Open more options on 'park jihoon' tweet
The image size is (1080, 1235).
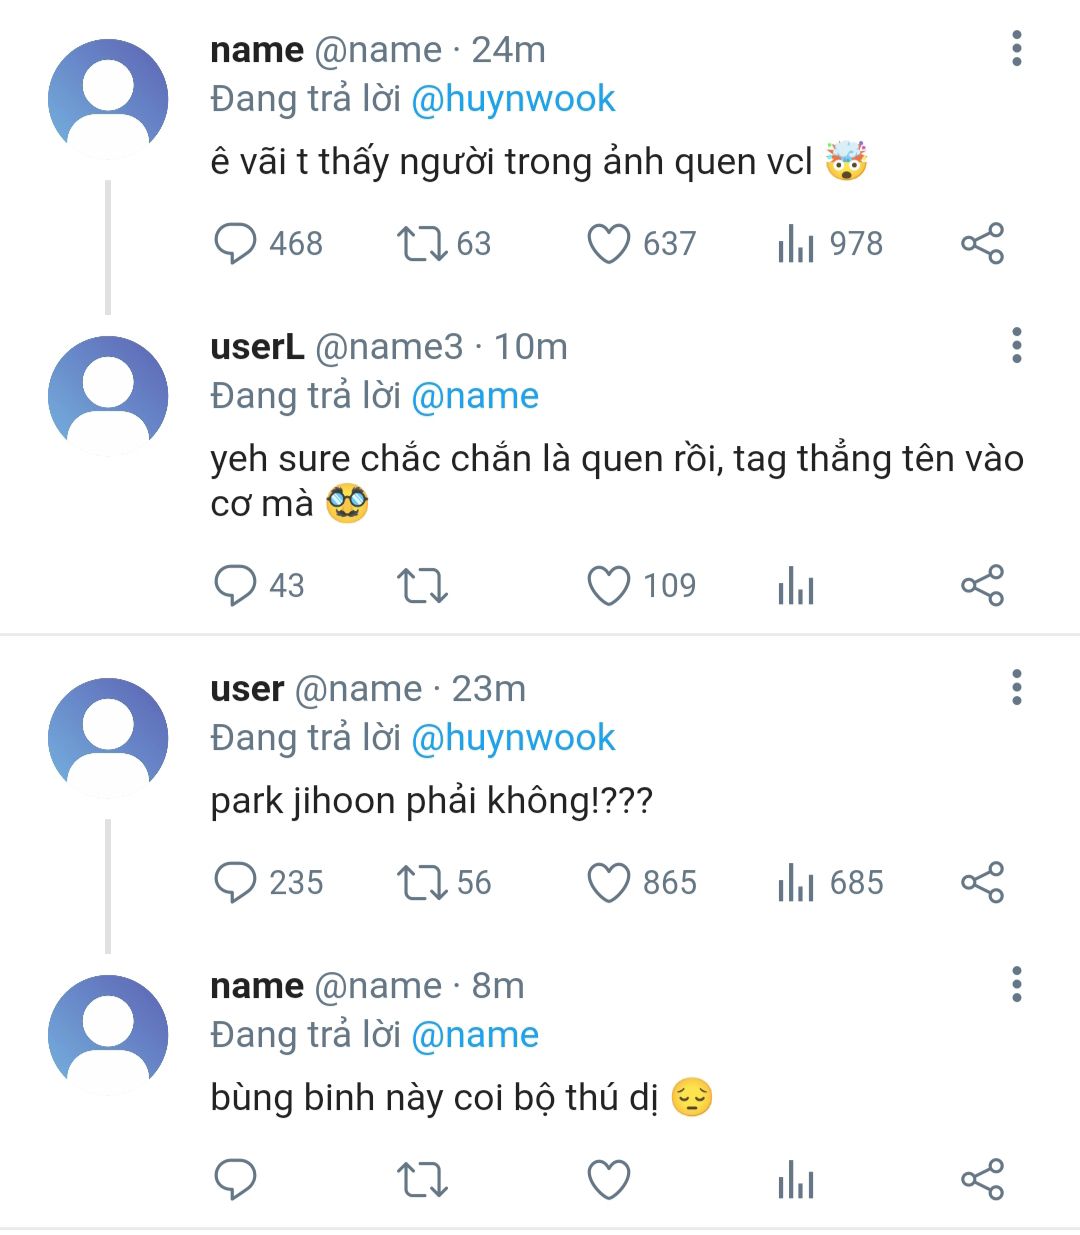tap(1016, 688)
